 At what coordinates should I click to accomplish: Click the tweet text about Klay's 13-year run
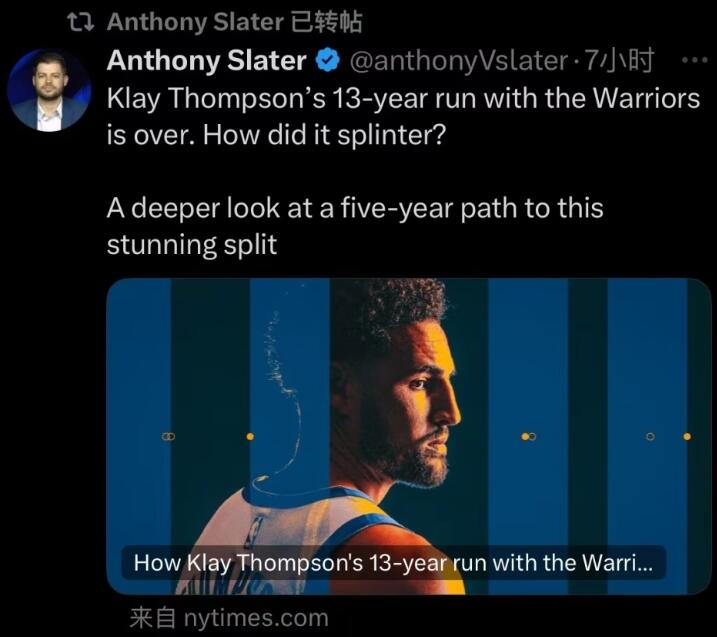click(x=402, y=117)
